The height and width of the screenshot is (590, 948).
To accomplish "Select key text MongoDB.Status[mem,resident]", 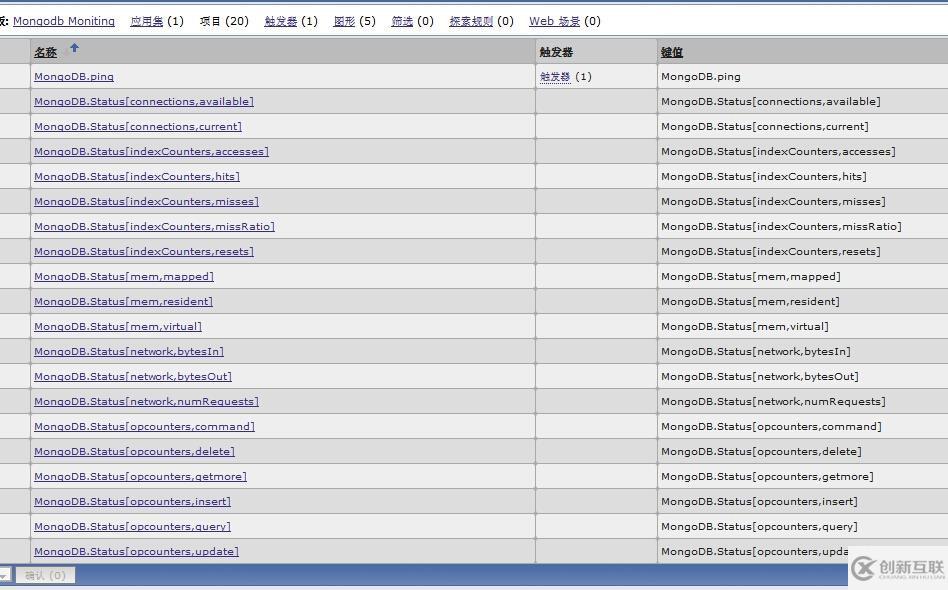I will (x=750, y=302).
